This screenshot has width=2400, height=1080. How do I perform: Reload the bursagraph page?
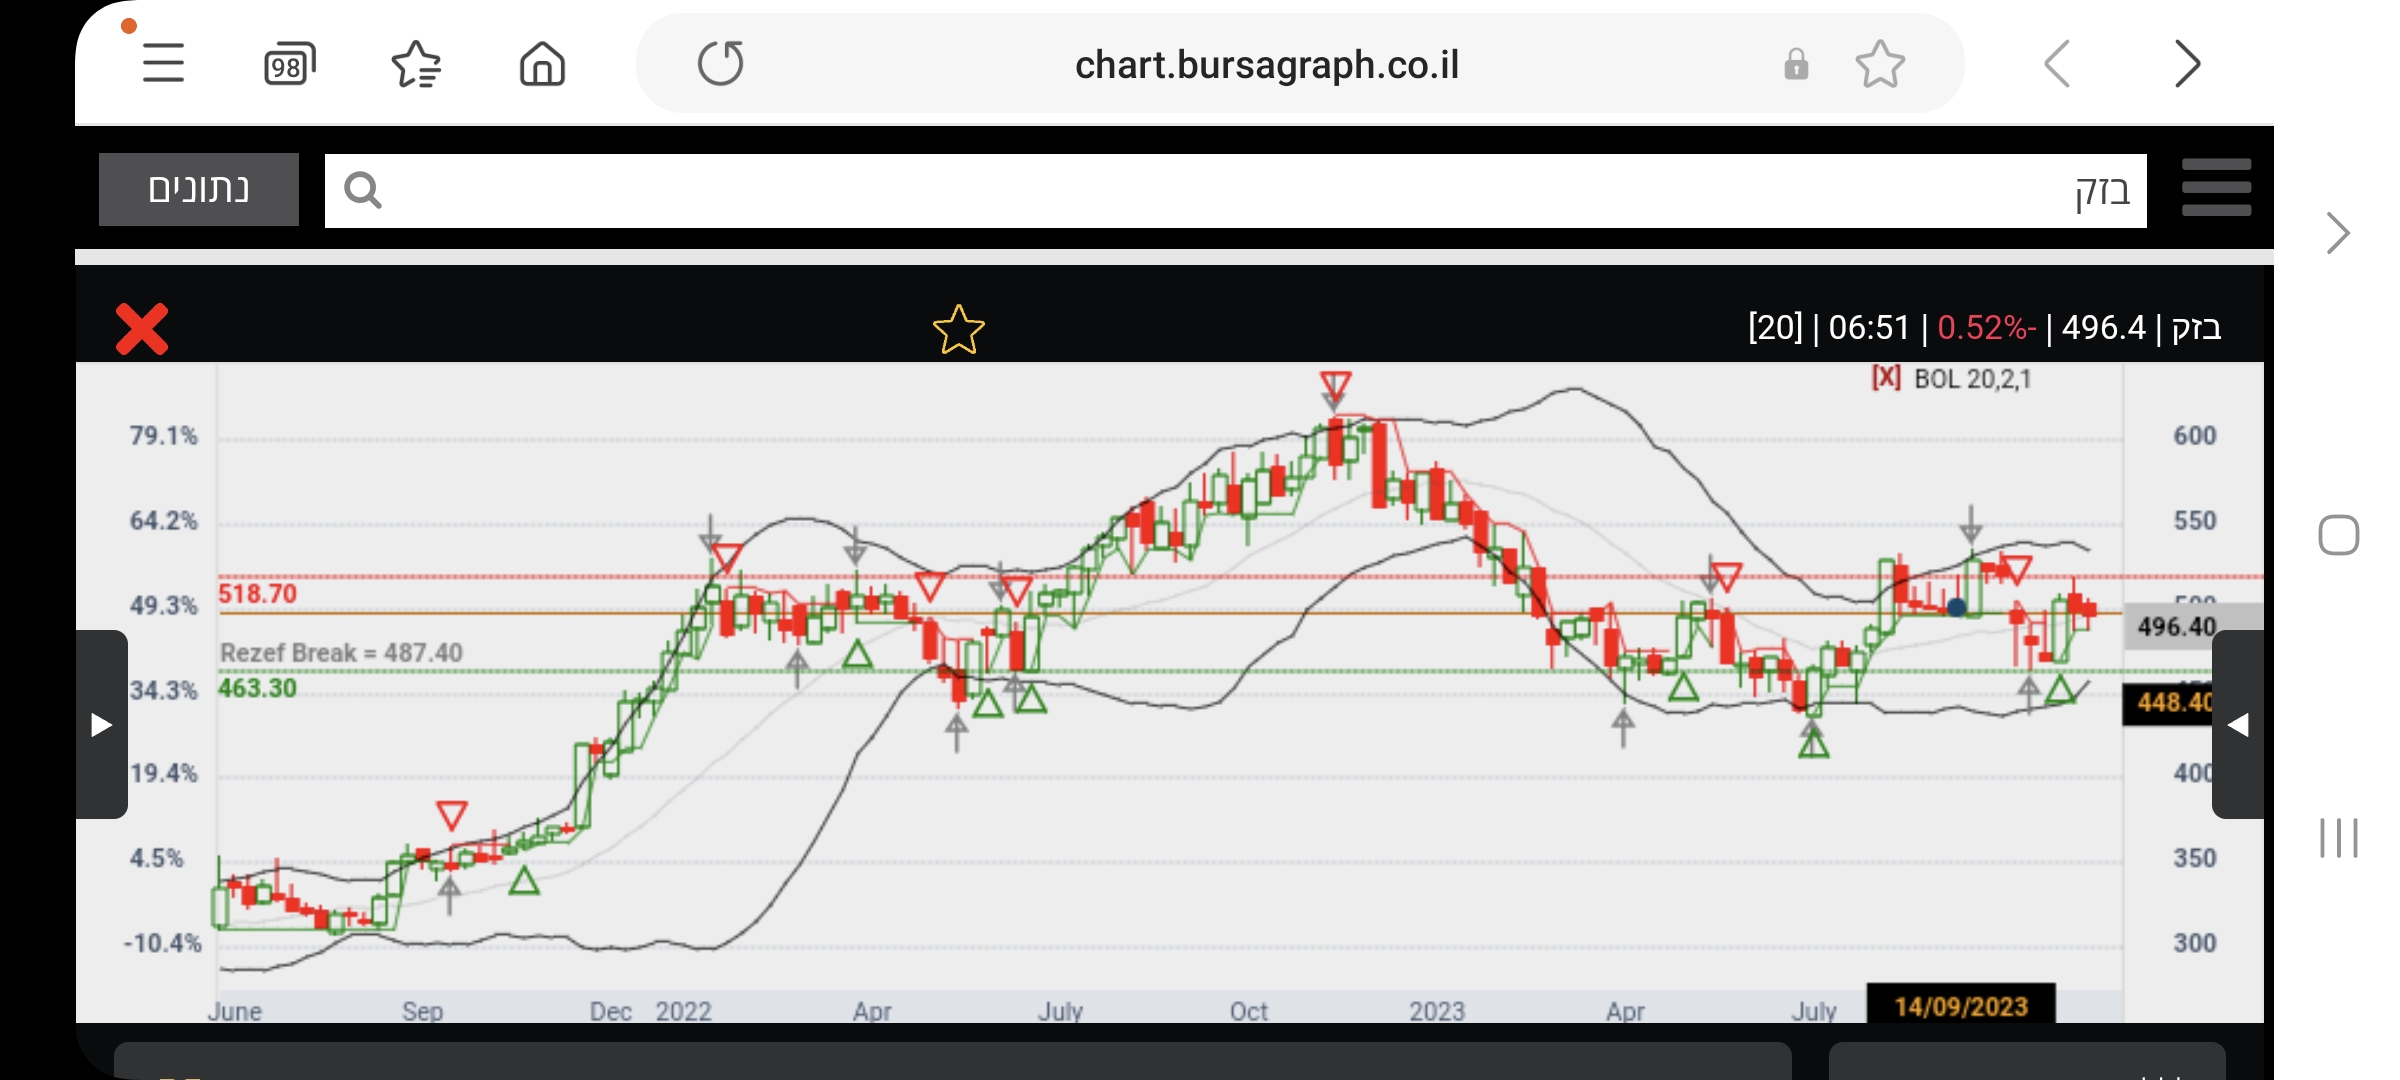(720, 64)
